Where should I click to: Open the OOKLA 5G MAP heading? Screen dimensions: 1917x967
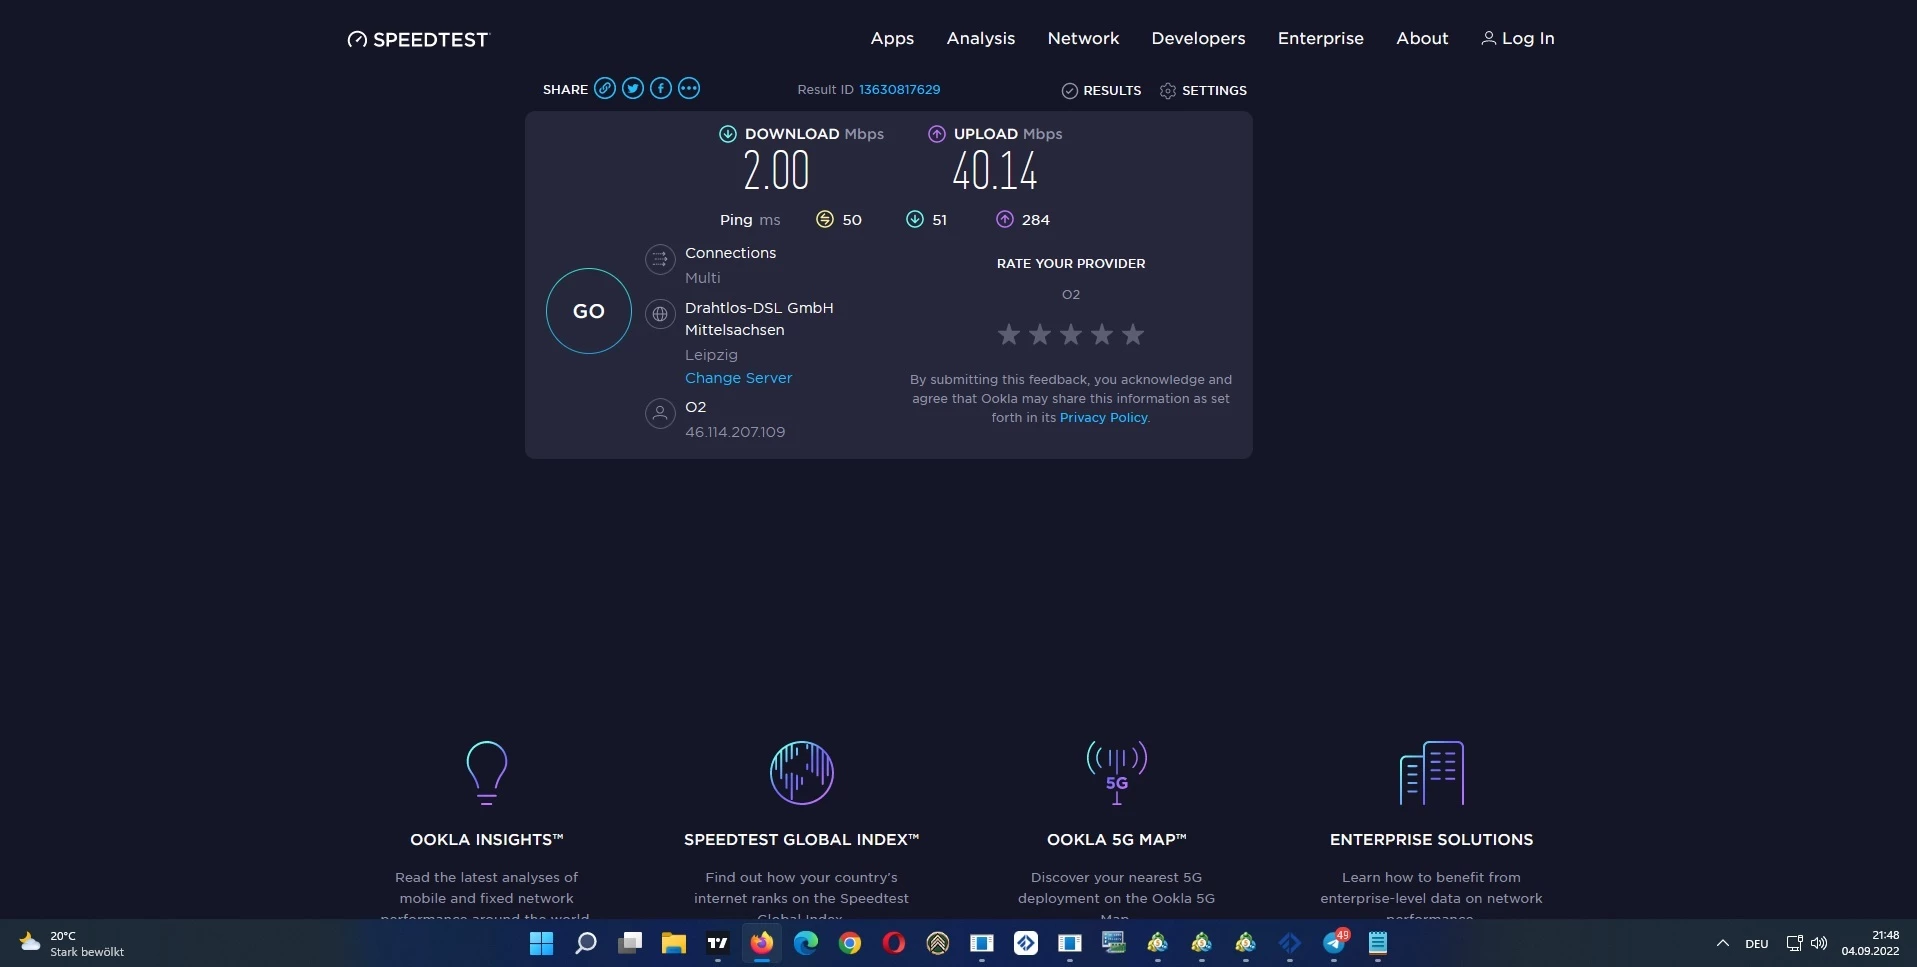pyautogui.click(x=1117, y=840)
